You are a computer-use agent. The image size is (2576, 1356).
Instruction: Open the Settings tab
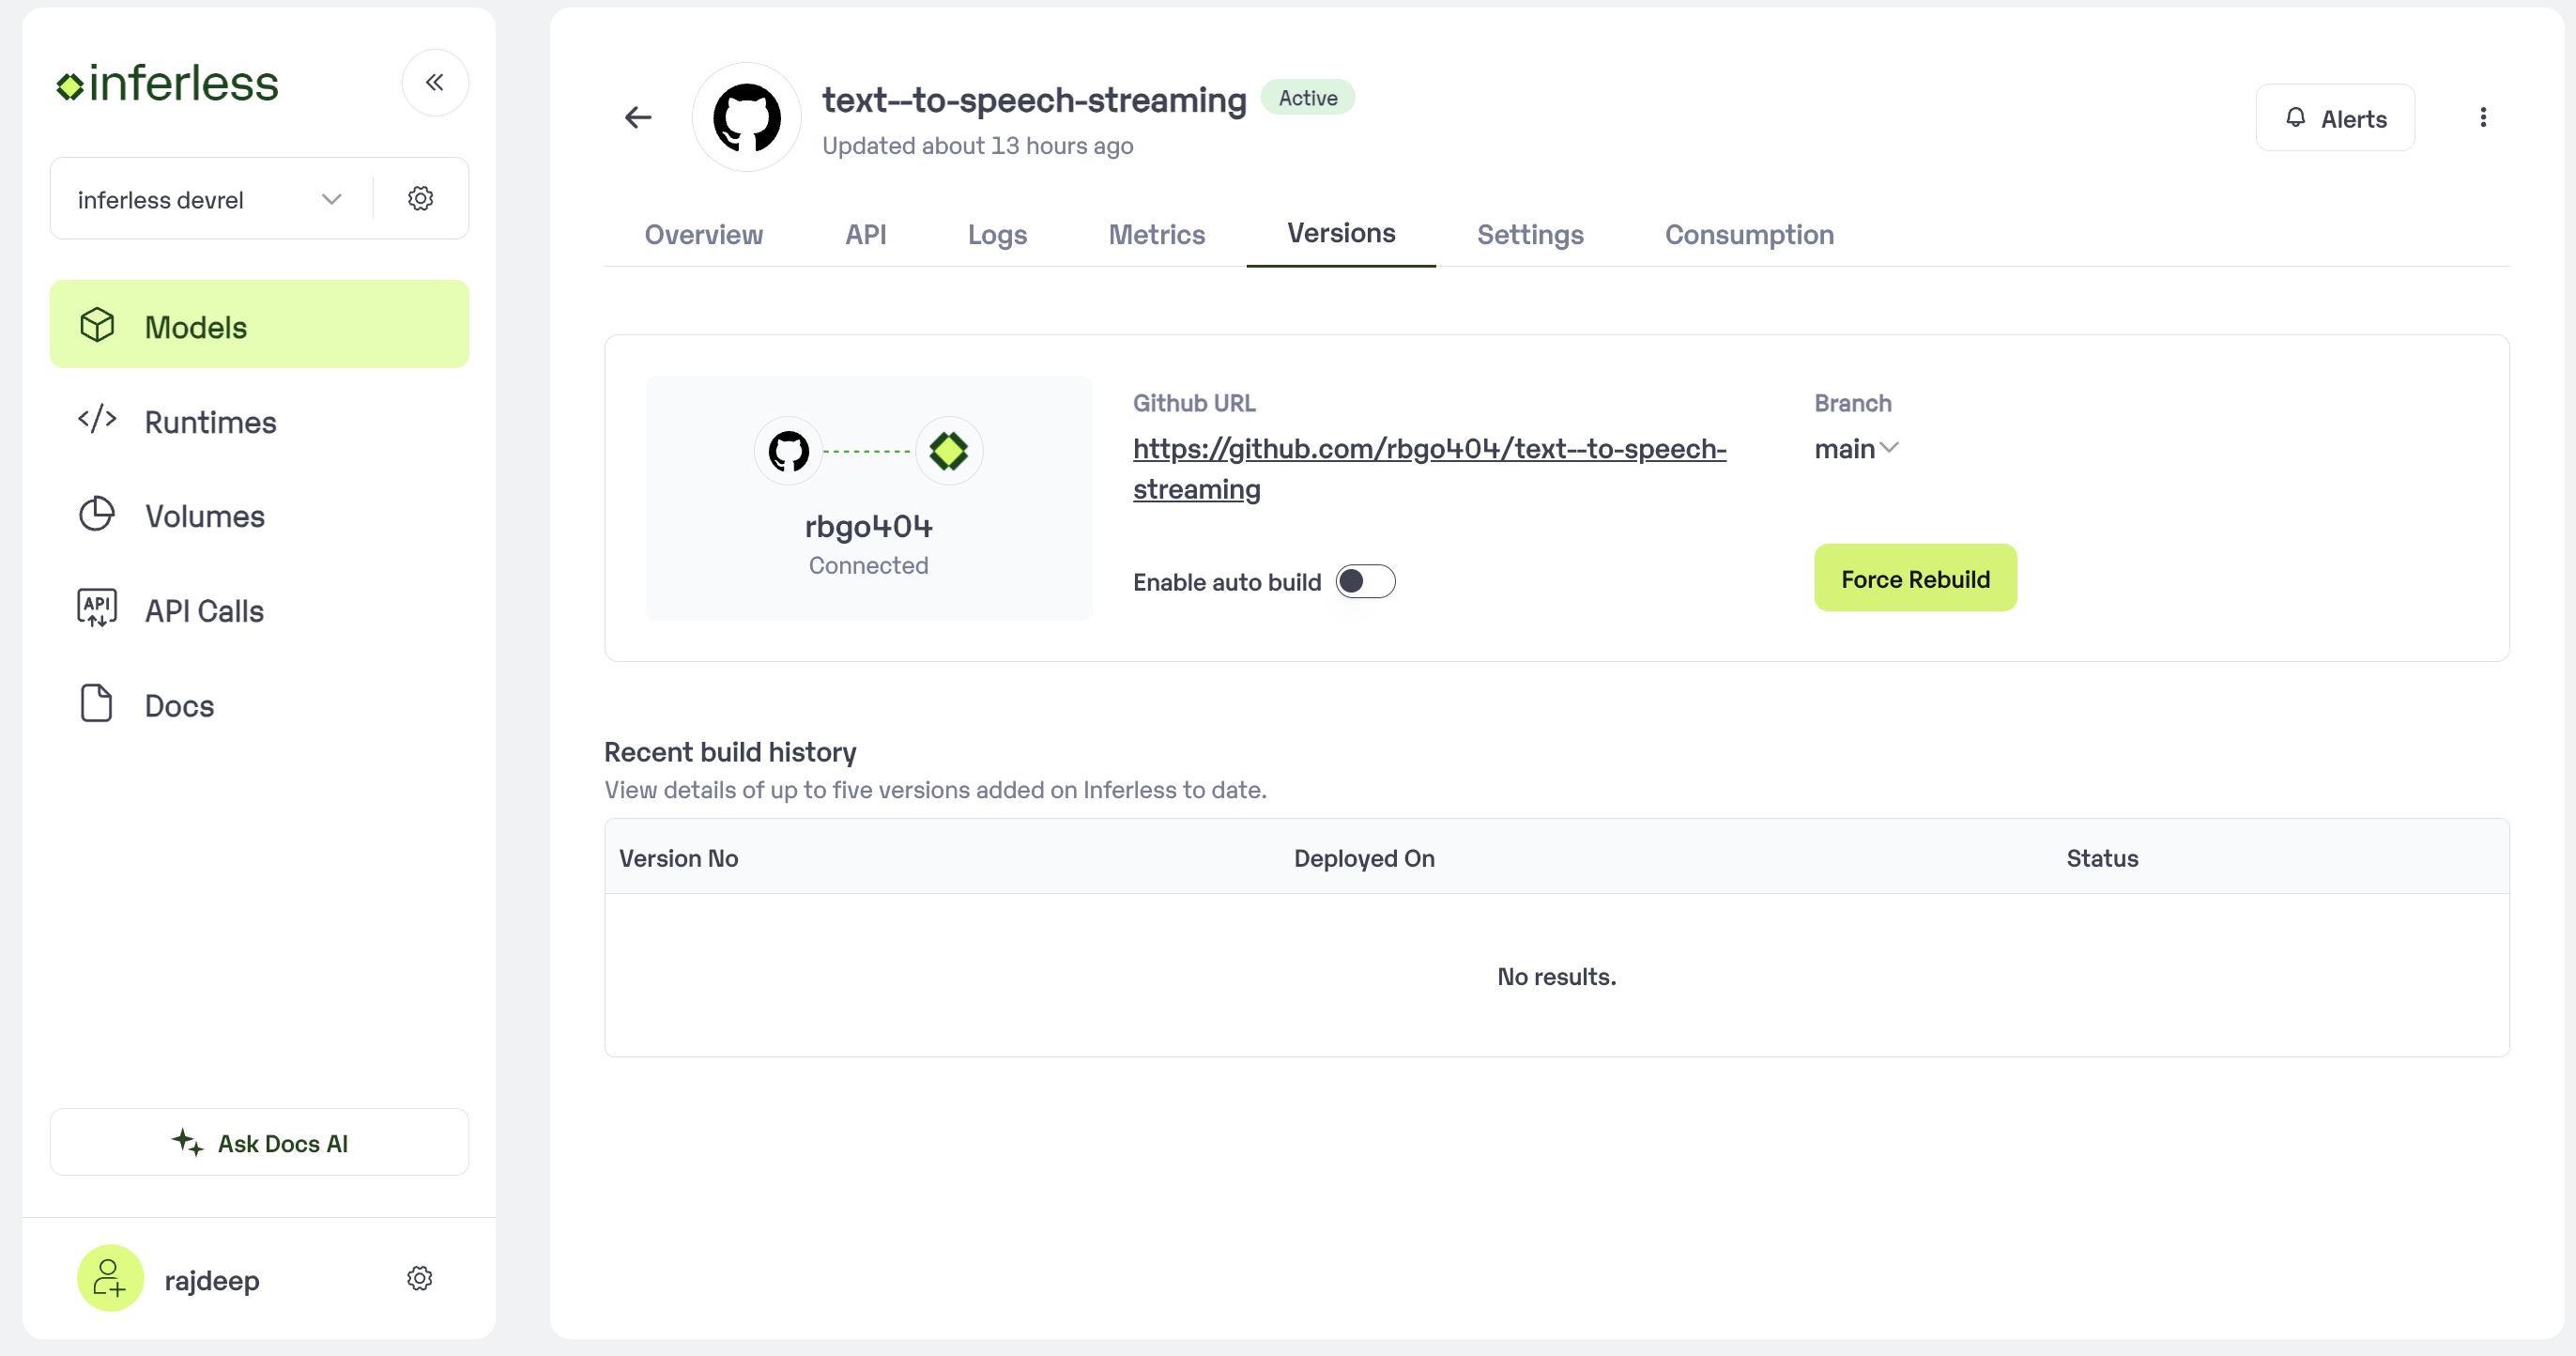(x=1529, y=234)
